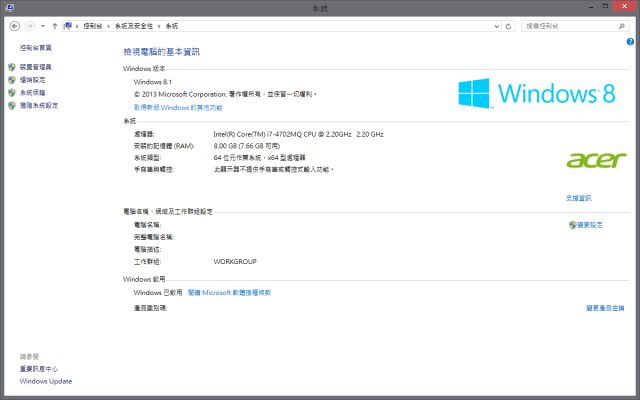The height and width of the screenshot is (400, 640).
Task: Click shield icon beside 遠端設定
Action: click(12, 80)
